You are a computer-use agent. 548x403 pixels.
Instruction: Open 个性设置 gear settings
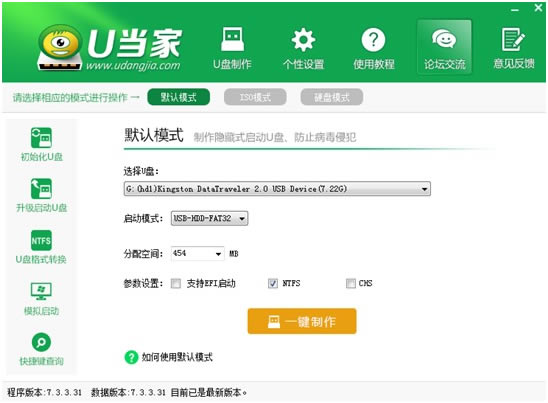pos(303,48)
